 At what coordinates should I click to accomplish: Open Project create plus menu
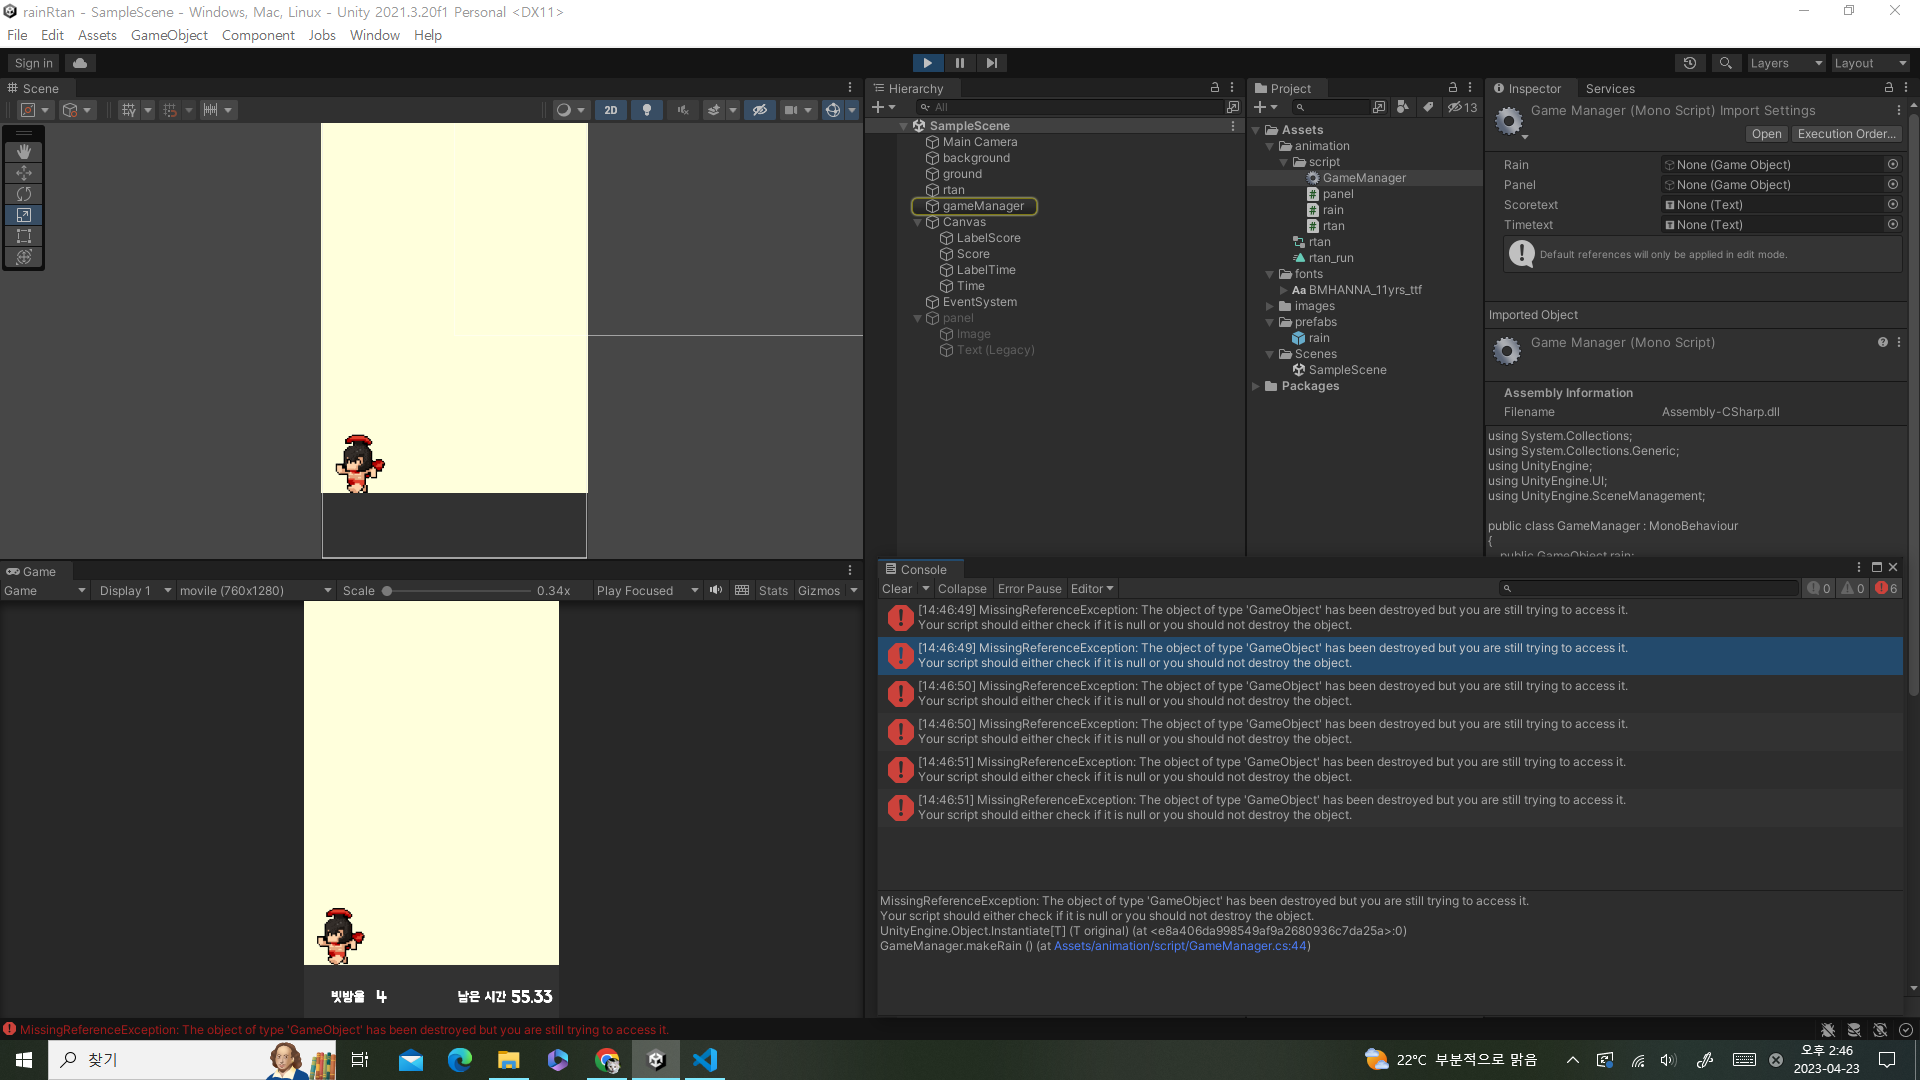(1265, 107)
